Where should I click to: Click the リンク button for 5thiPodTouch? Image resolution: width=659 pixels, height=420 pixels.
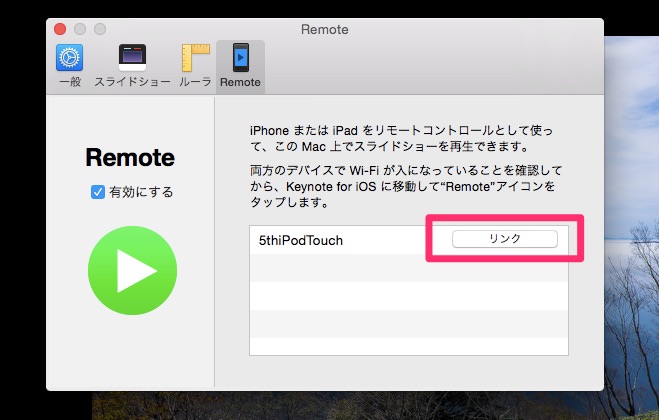505,239
